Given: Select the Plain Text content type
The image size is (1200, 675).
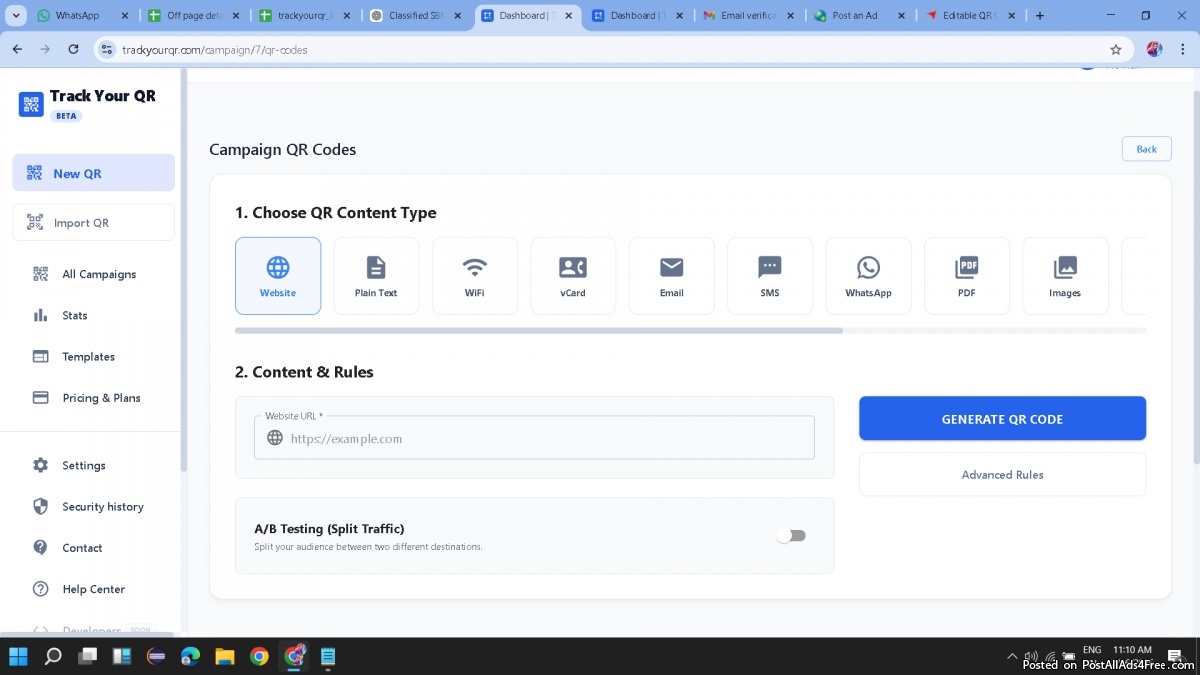Looking at the screenshot, I should pos(376,276).
